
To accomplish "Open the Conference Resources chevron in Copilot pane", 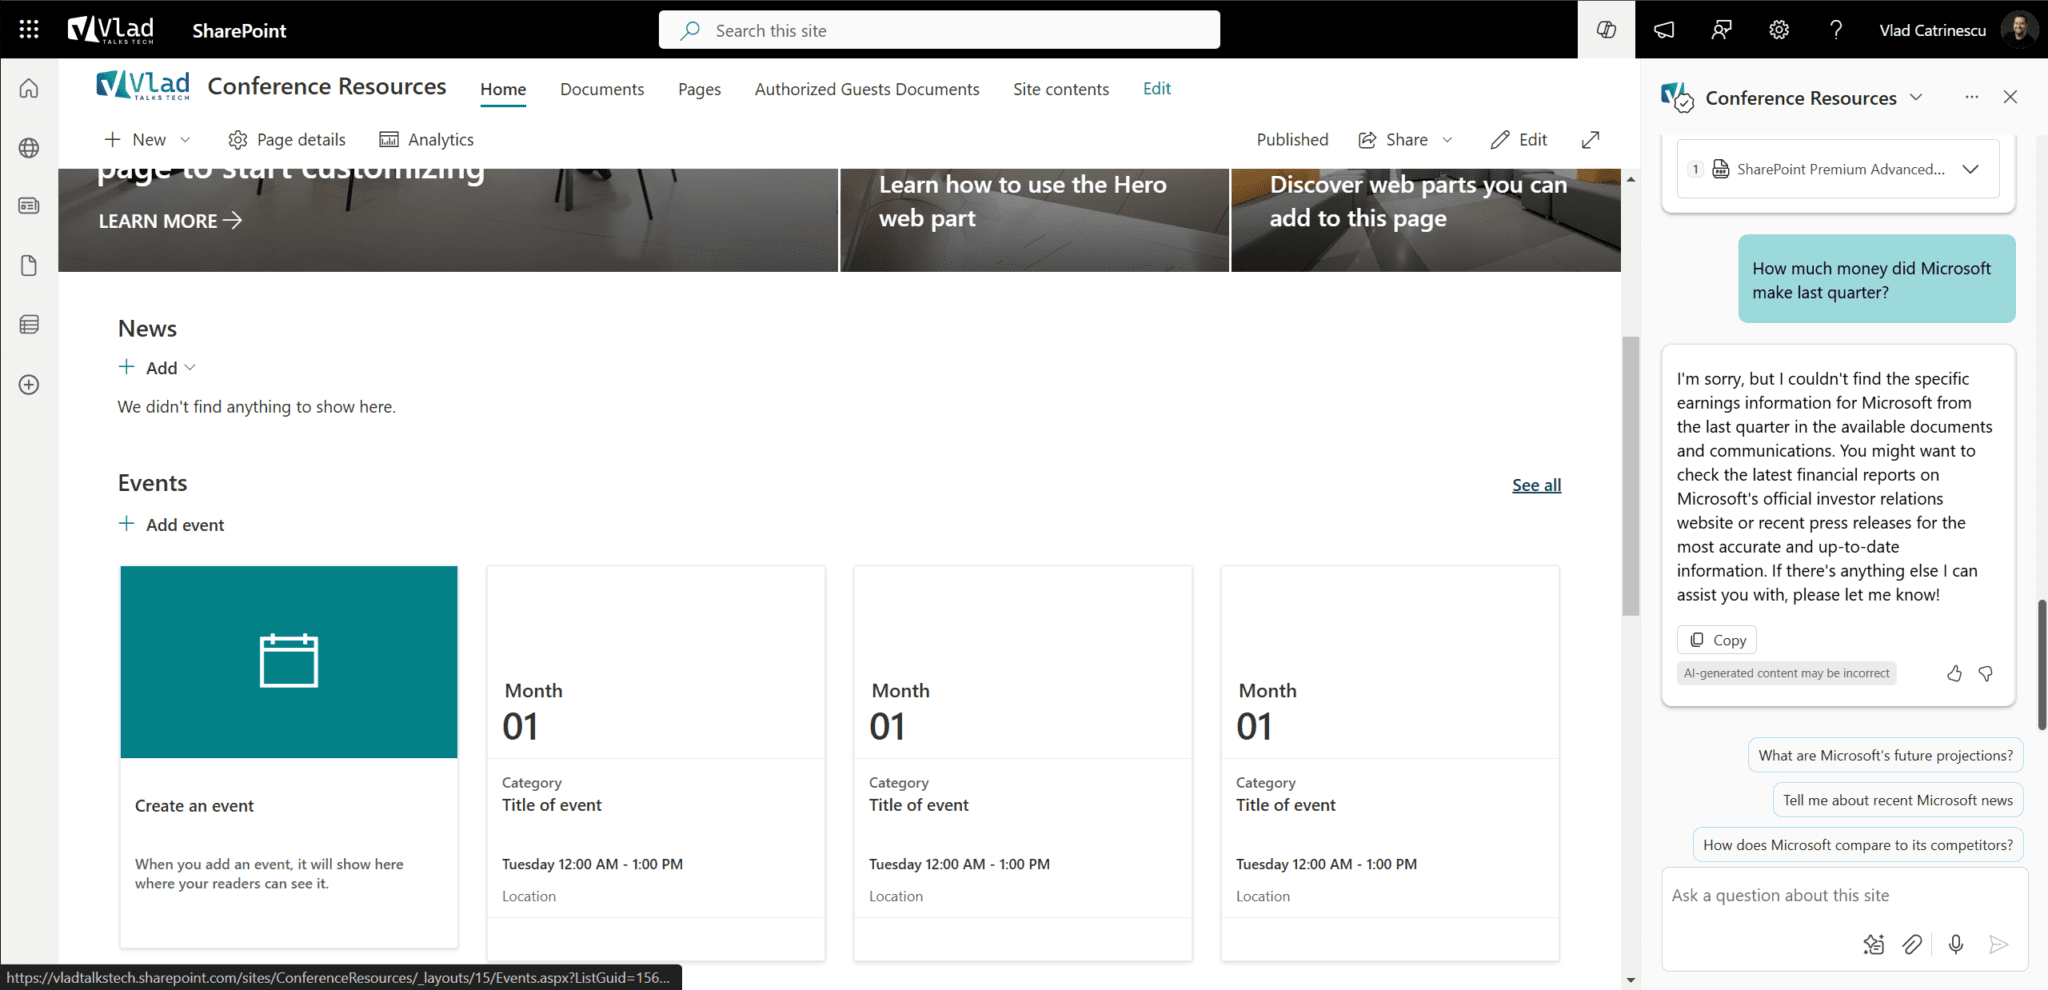I will tap(1916, 97).
